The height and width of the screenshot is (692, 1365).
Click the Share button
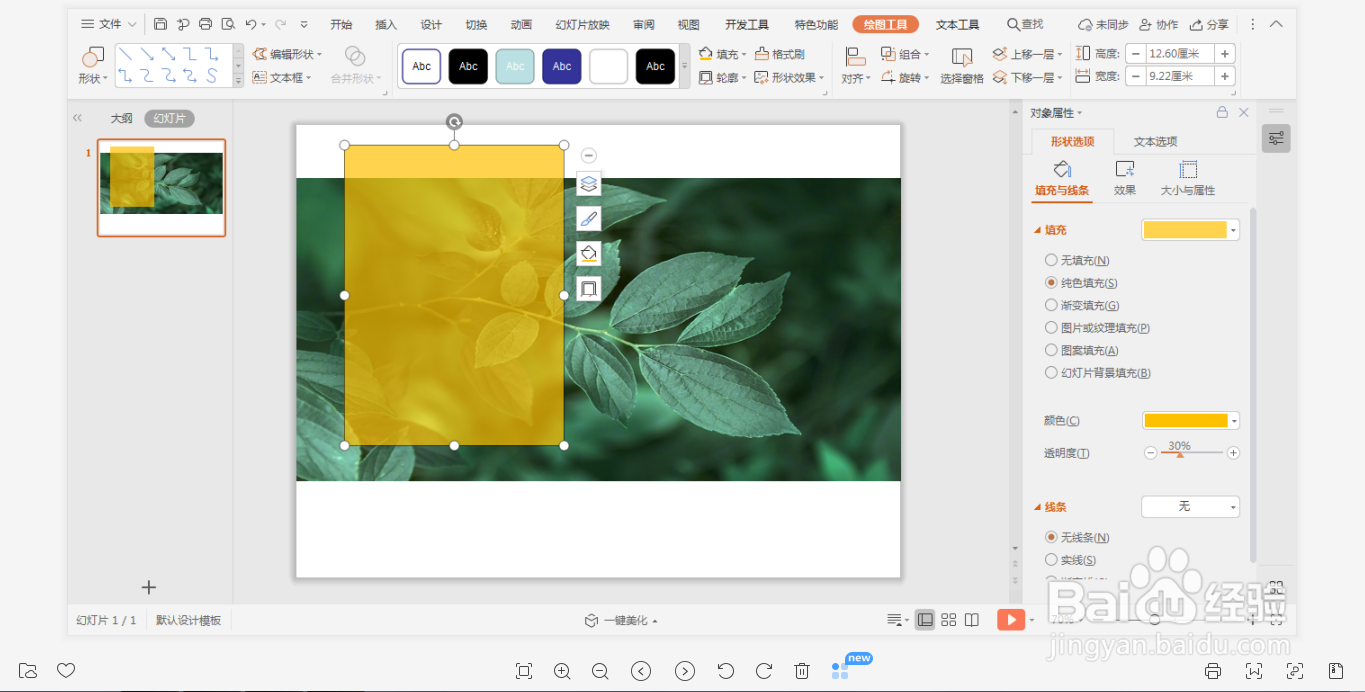1209,24
